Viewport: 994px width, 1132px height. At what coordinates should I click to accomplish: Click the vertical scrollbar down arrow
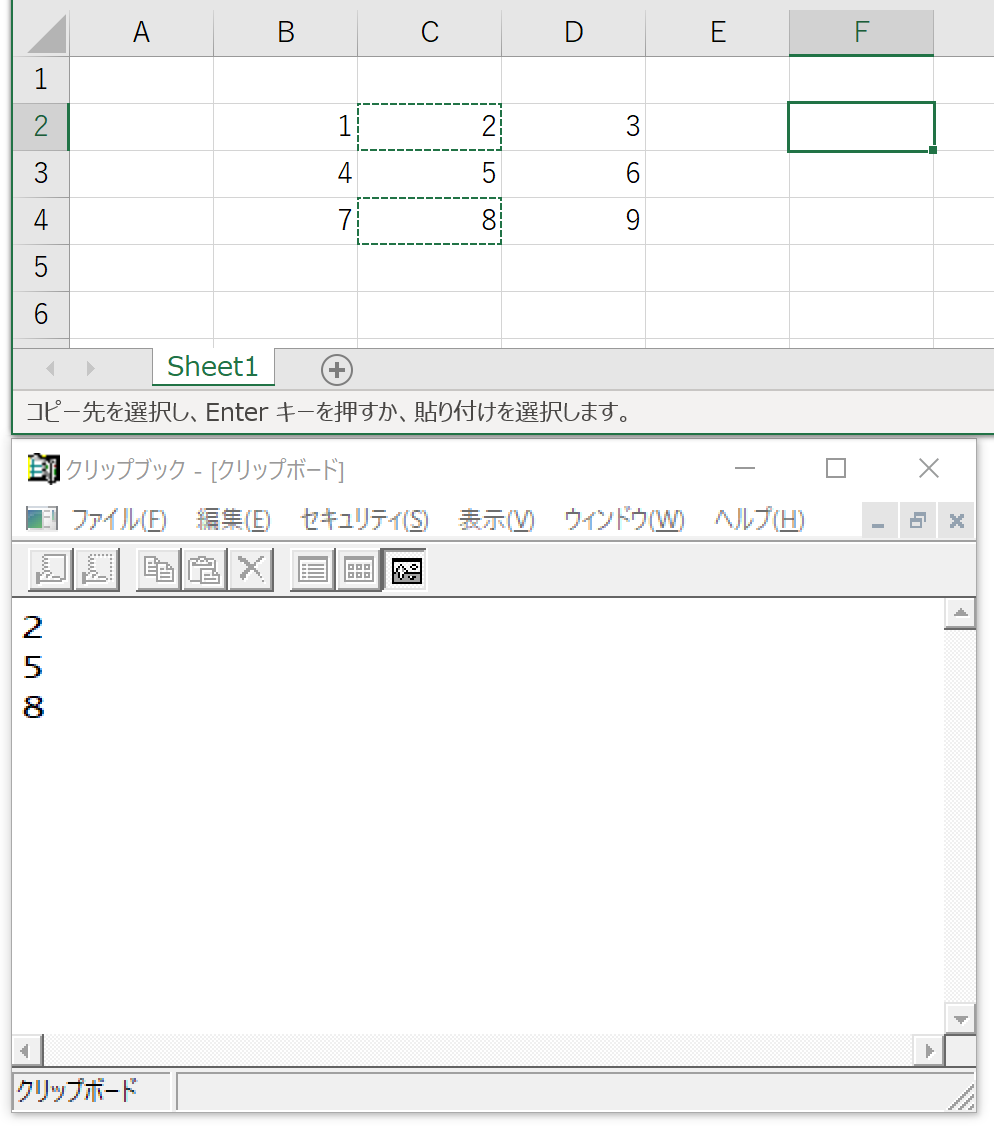coord(960,1019)
